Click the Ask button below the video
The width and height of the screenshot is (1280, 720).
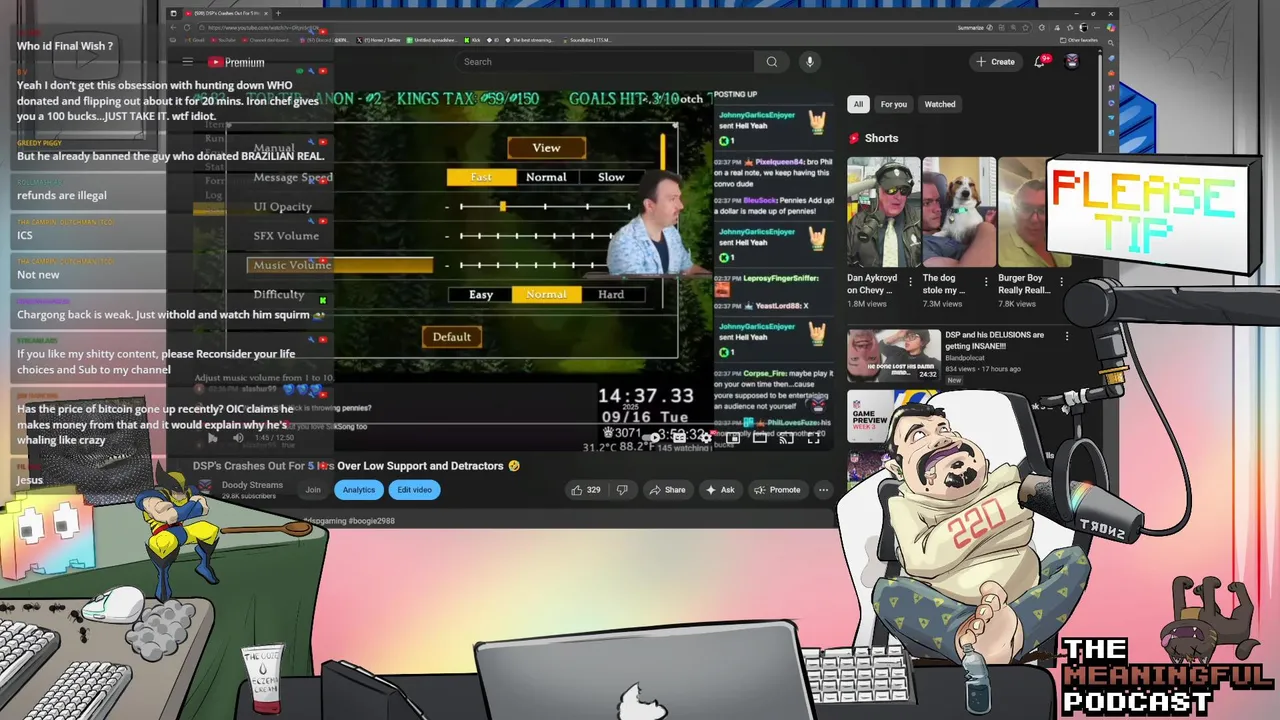(x=720, y=490)
